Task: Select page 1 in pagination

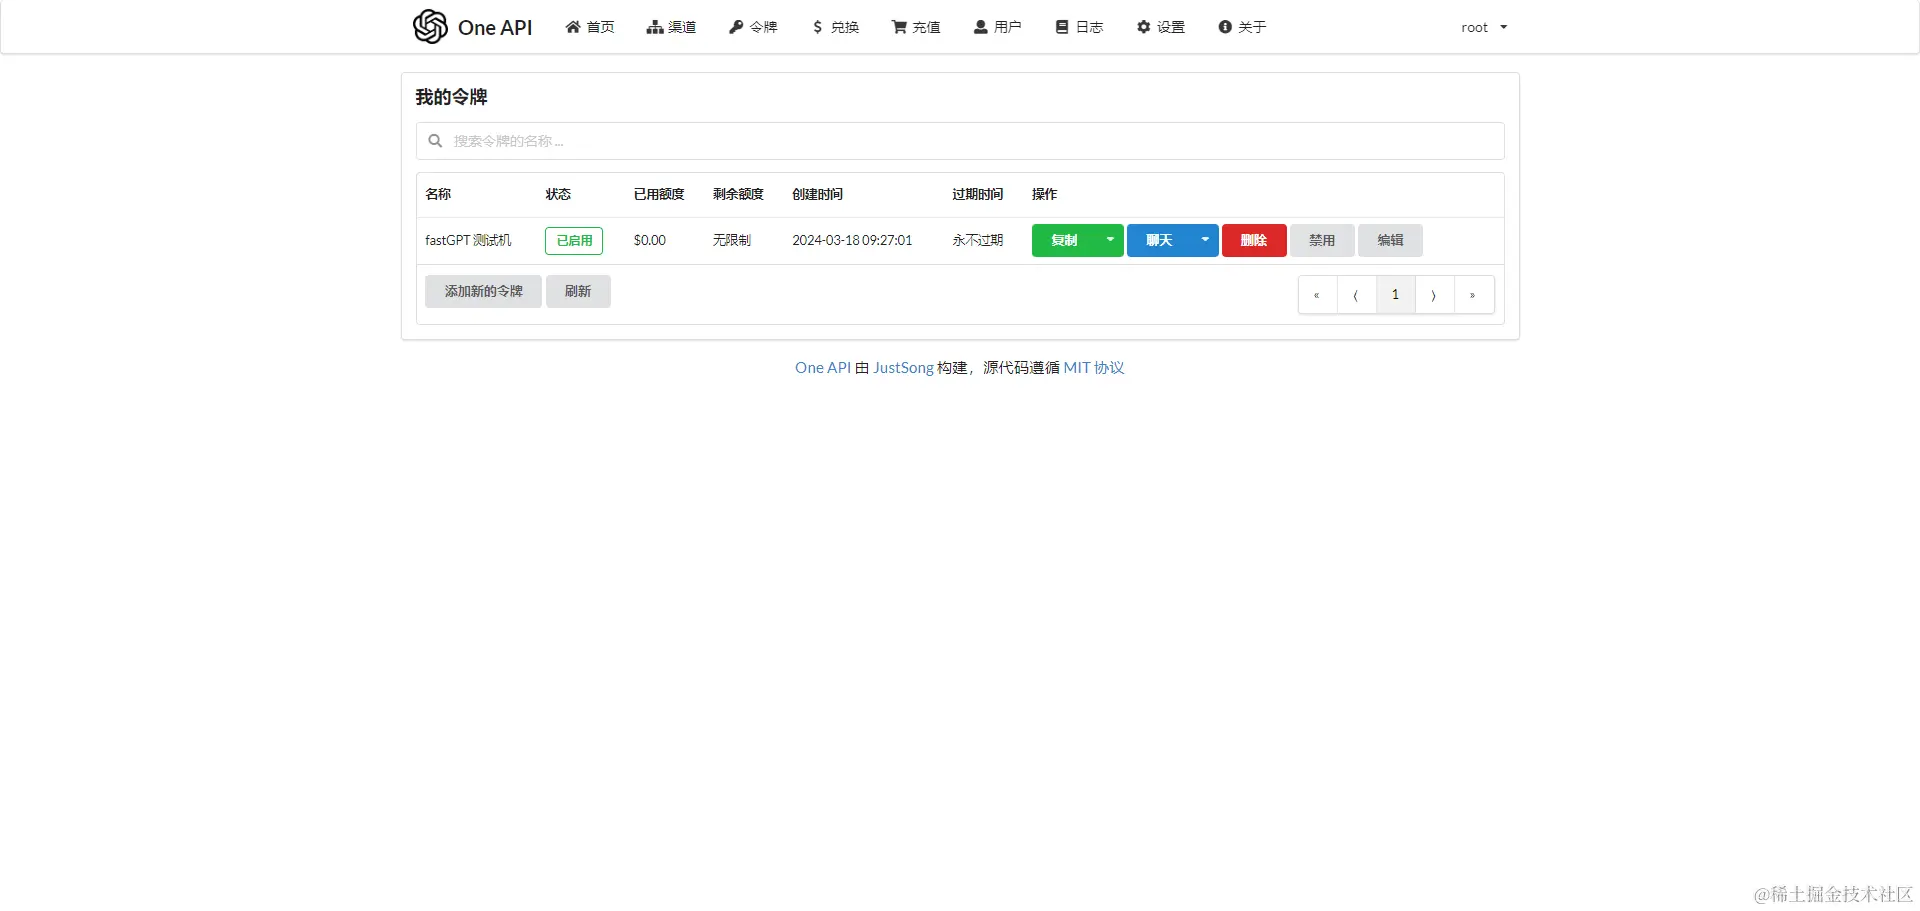Action: (x=1395, y=295)
